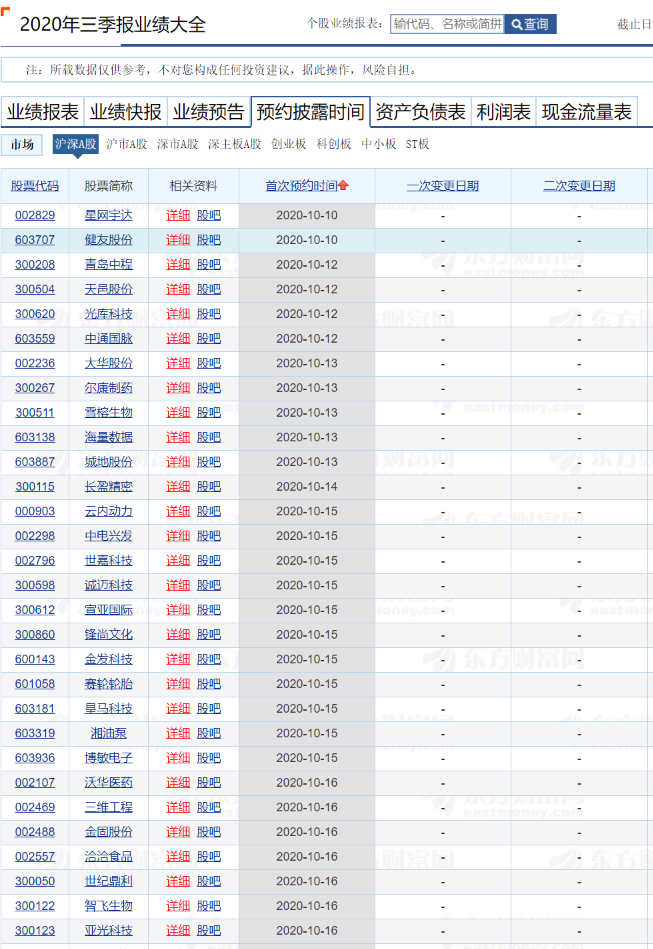Image resolution: width=653 pixels, height=949 pixels.
Task: Open 股吧 forum for 青岛中程
Action: (209, 265)
